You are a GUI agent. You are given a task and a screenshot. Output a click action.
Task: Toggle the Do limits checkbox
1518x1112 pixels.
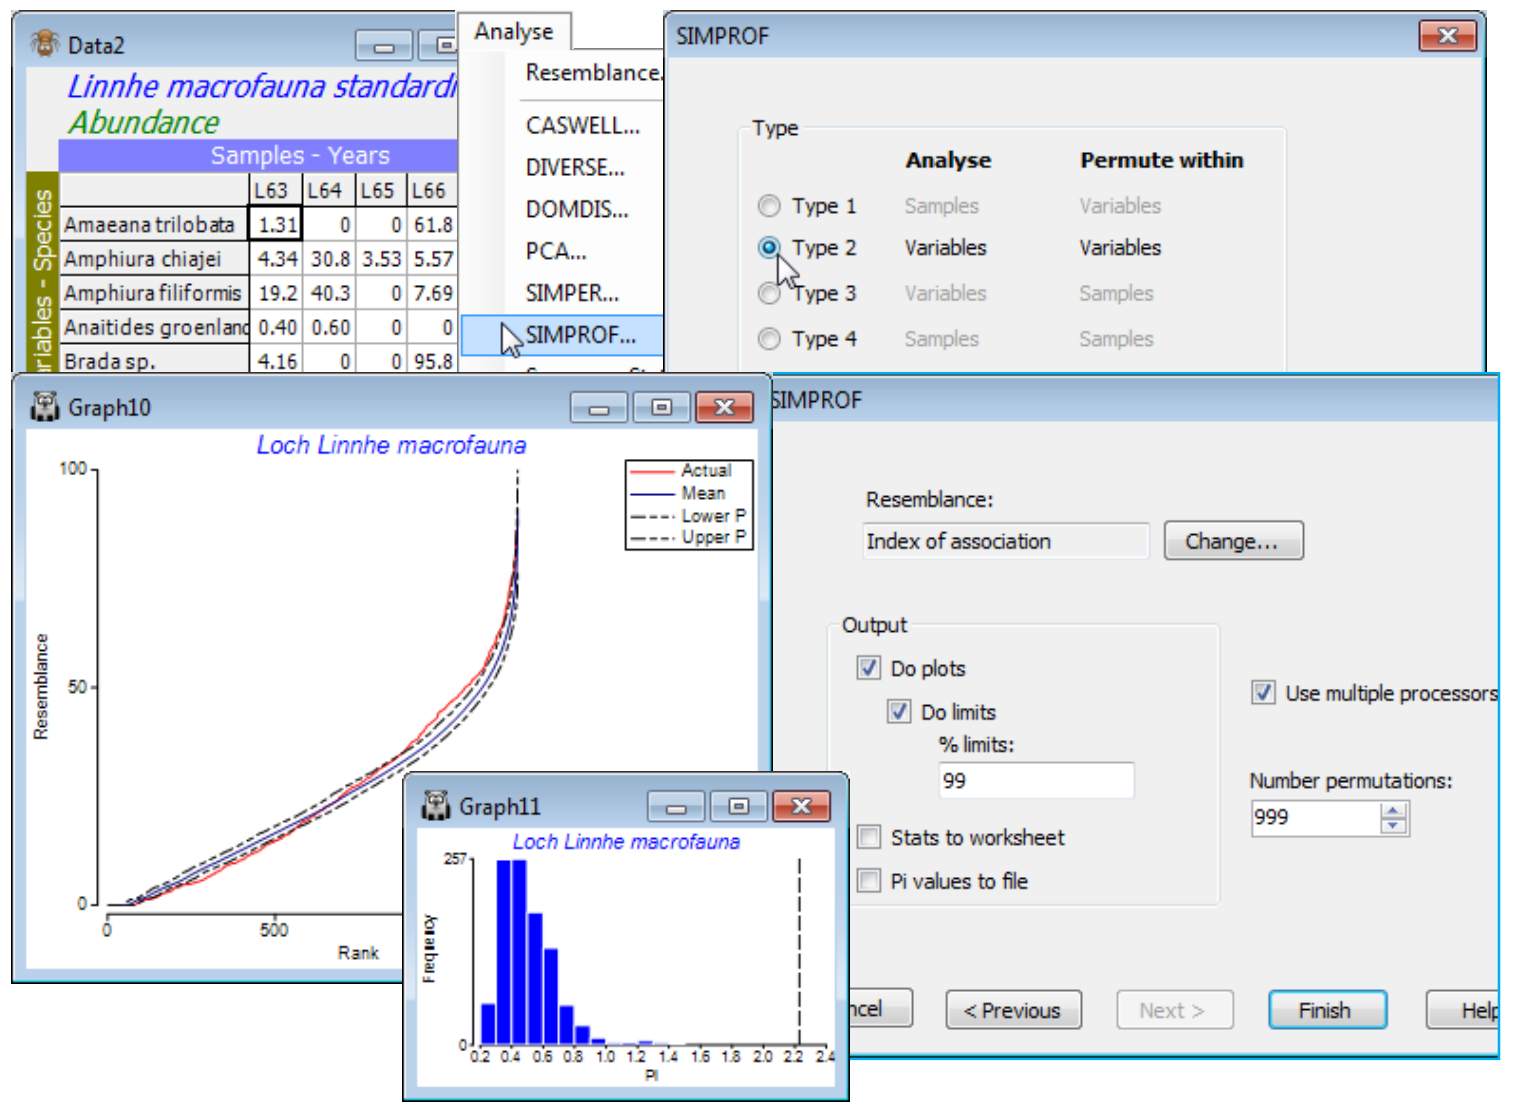899,712
